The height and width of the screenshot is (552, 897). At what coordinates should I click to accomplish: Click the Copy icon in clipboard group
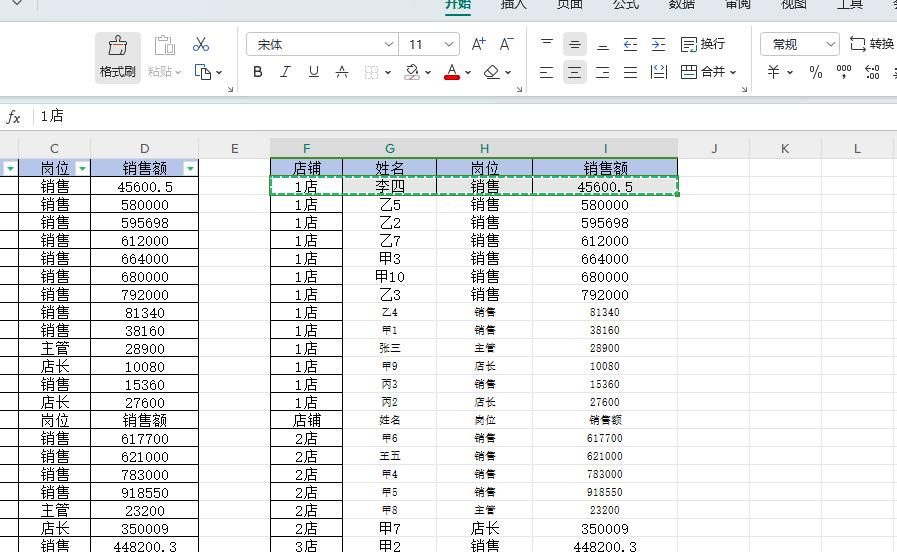(203, 72)
